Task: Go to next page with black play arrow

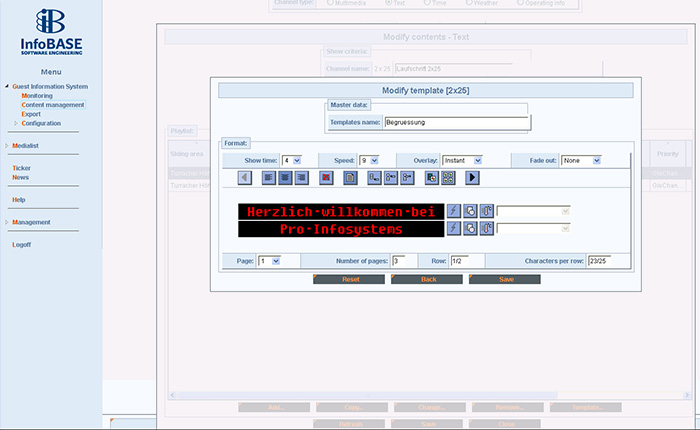Action: point(472,178)
